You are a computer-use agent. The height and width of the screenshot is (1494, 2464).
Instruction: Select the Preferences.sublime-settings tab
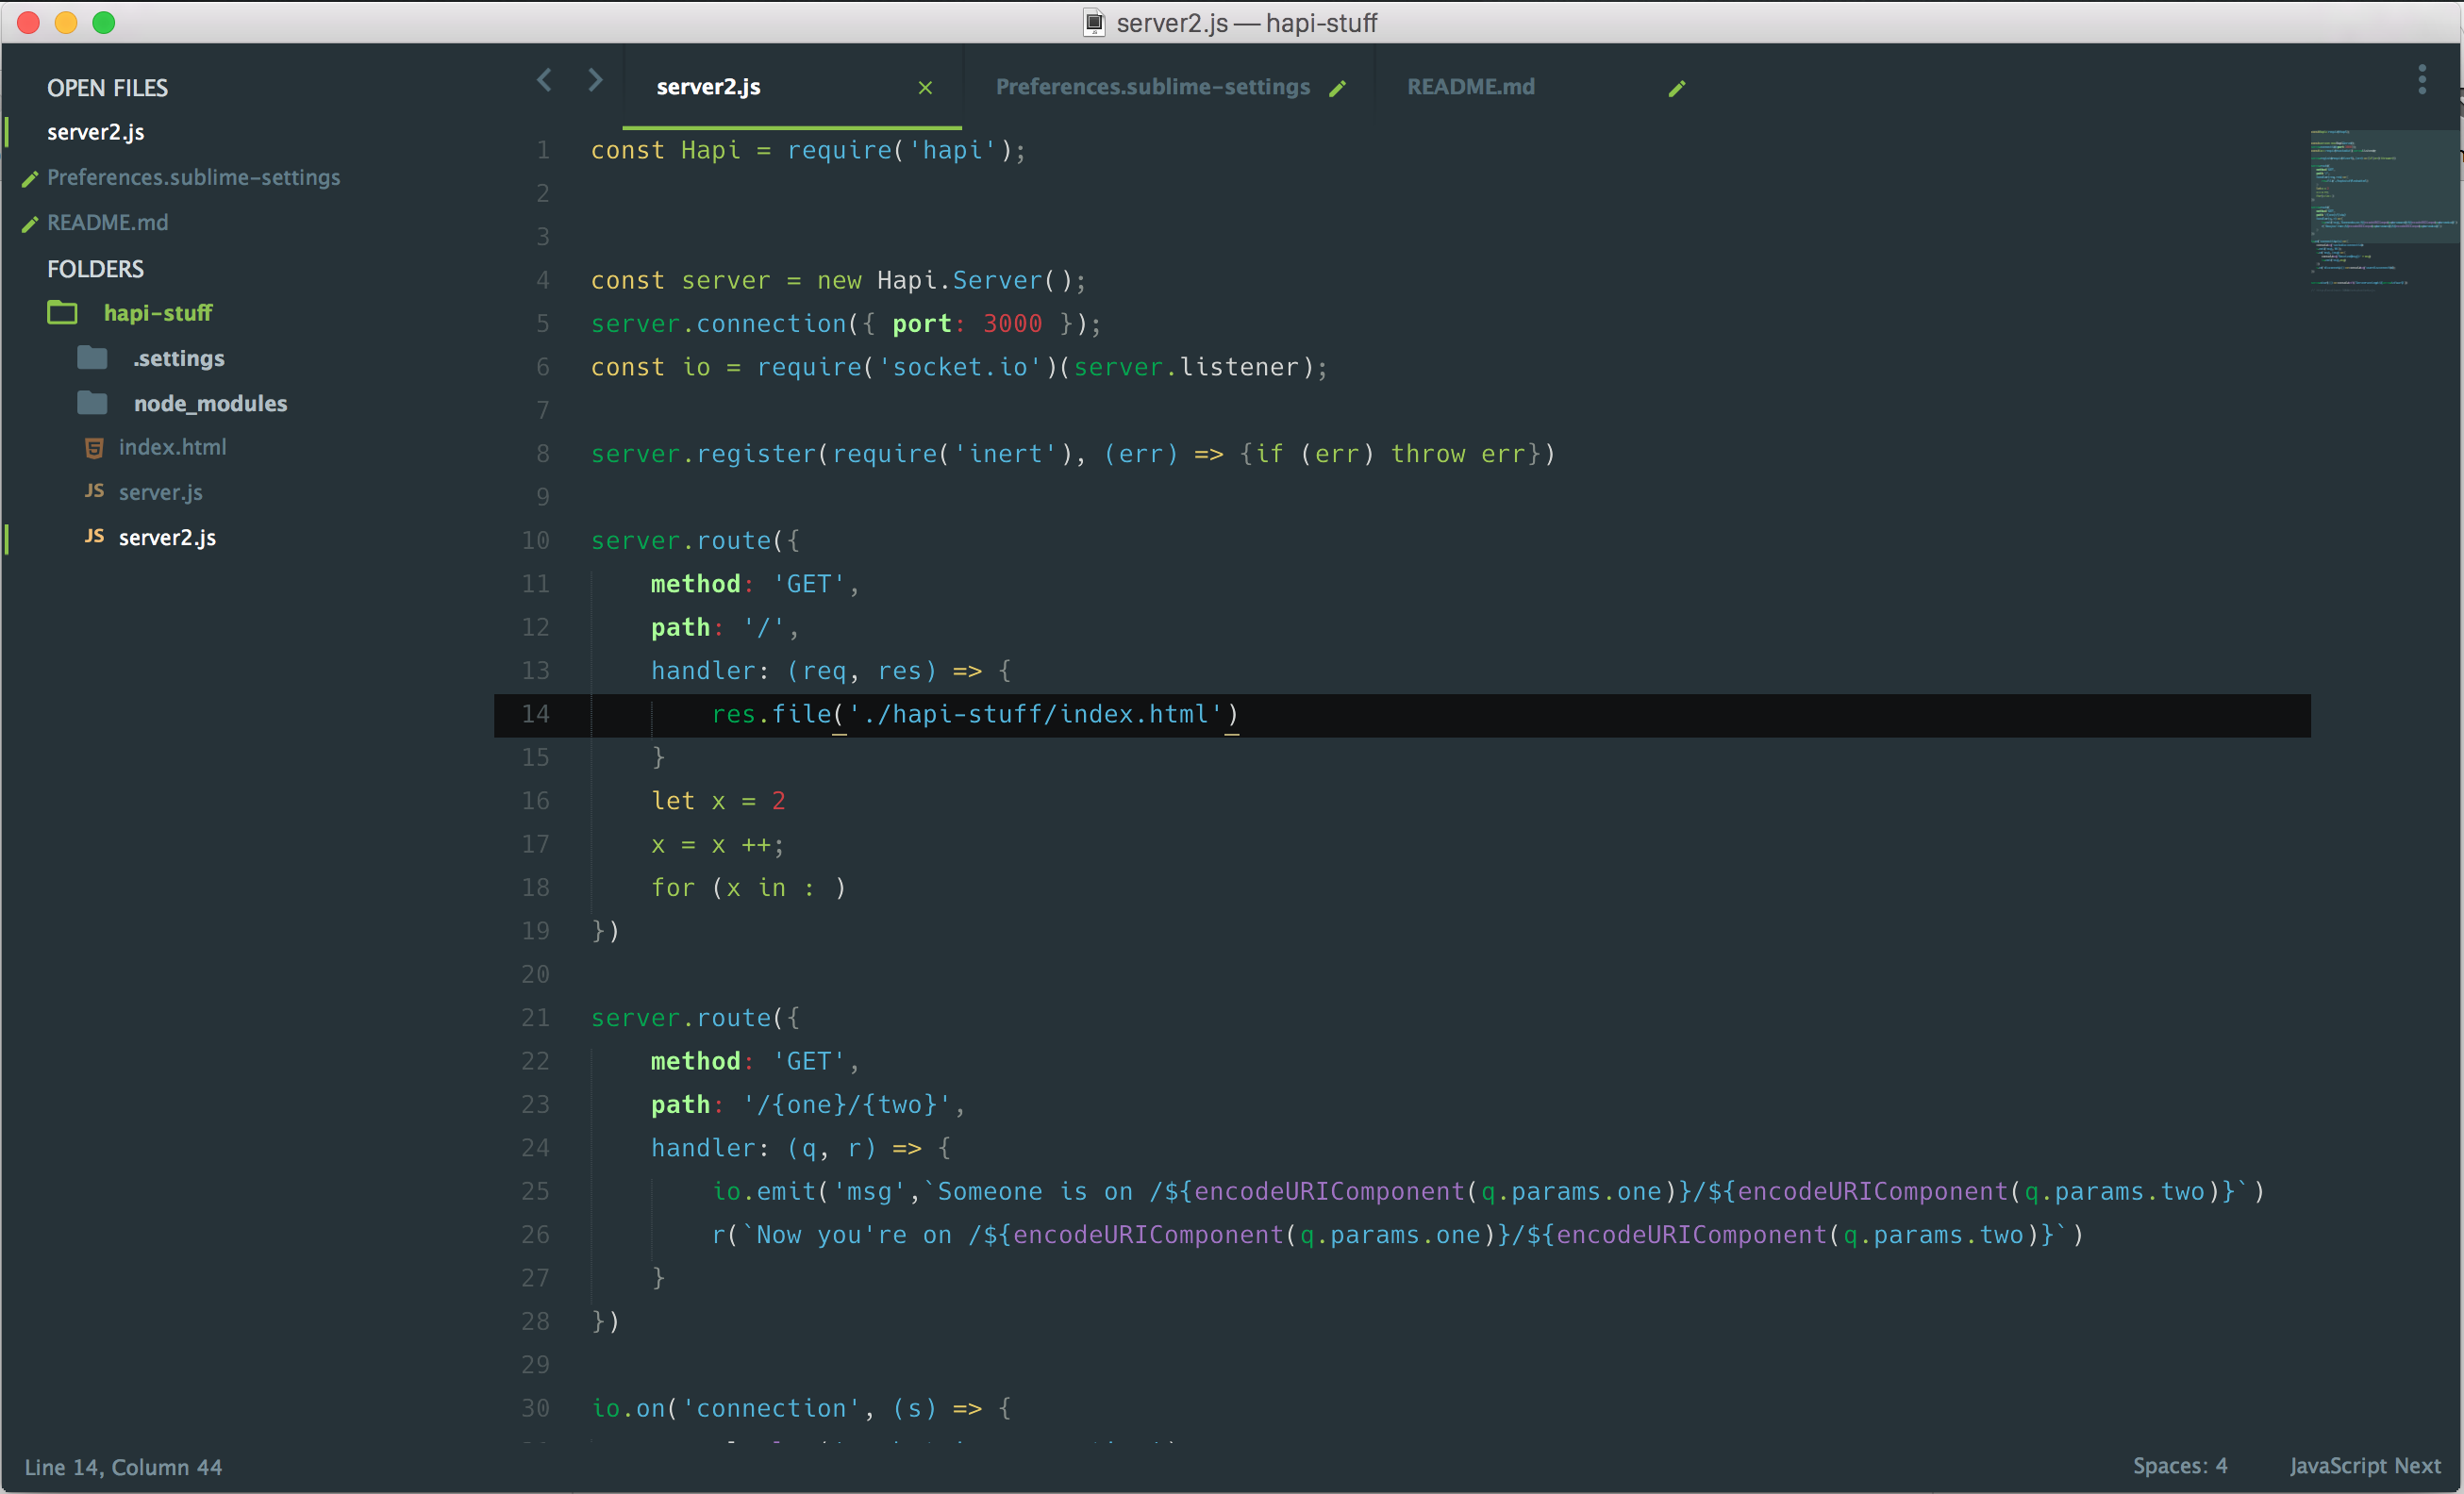pos(1151,85)
